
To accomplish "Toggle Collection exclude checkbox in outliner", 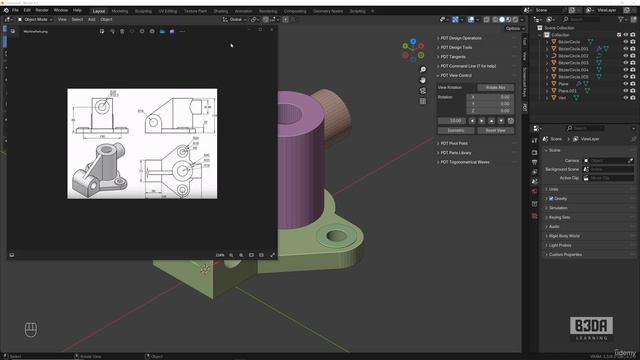I will pyautogui.click(x=619, y=35).
